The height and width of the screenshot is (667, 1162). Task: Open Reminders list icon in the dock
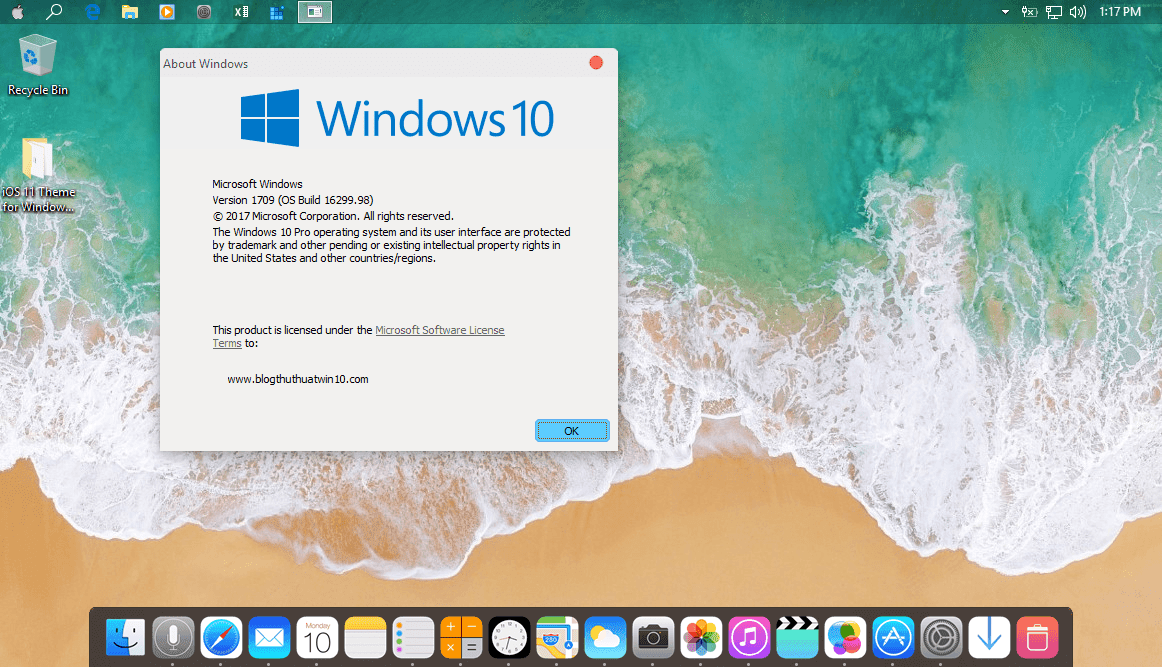tap(414, 637)
